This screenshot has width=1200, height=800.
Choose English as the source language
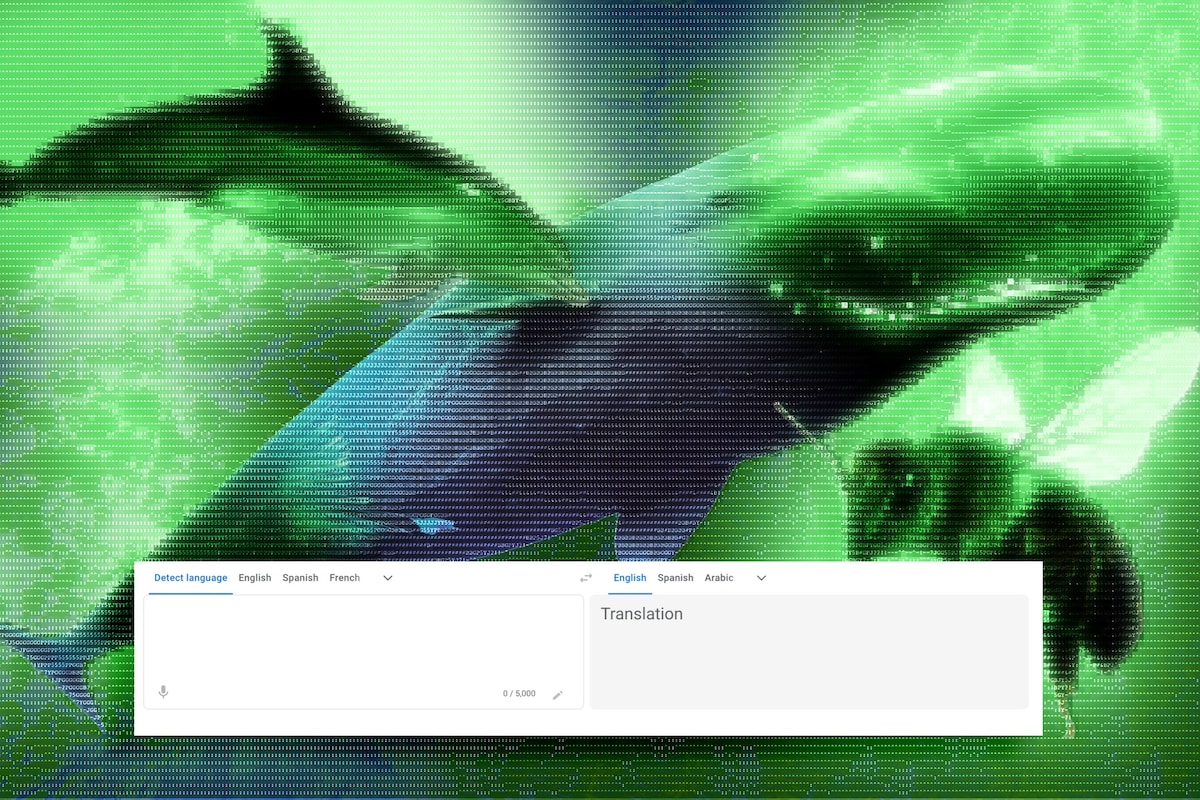pos(255,578)
